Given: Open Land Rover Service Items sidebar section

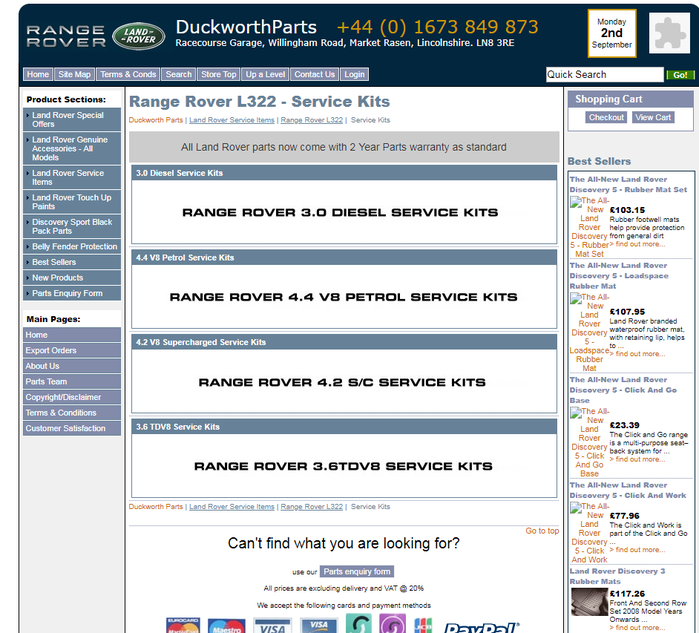Looking at the screenshot, I should pyautogui.click(x=72, y=177).
